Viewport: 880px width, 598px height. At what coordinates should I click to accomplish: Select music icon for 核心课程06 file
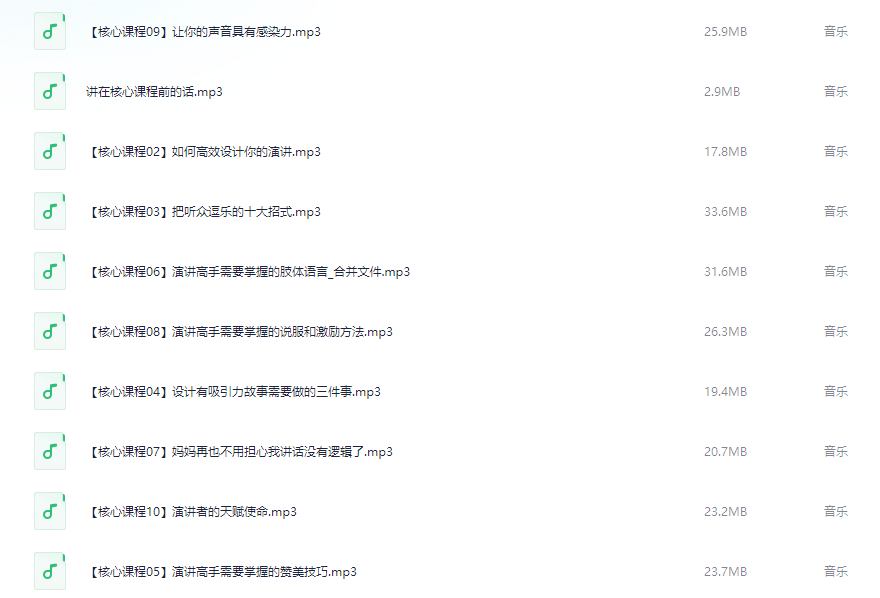tap(50, 272)
